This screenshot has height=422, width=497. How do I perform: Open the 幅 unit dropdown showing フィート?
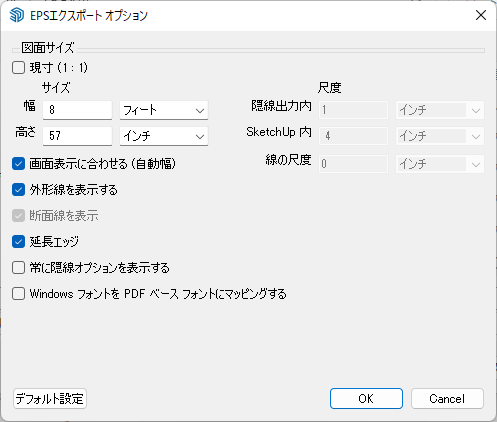(164, 110)
